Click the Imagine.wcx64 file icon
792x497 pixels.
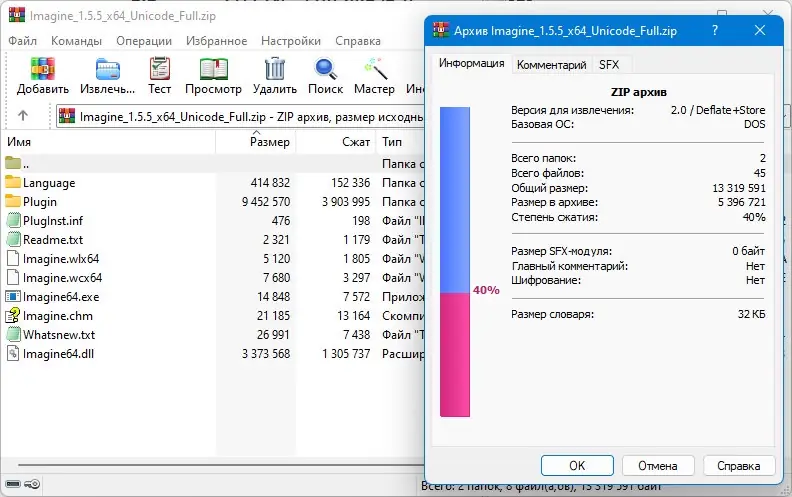pyautogui.click(x=13, y=277)
